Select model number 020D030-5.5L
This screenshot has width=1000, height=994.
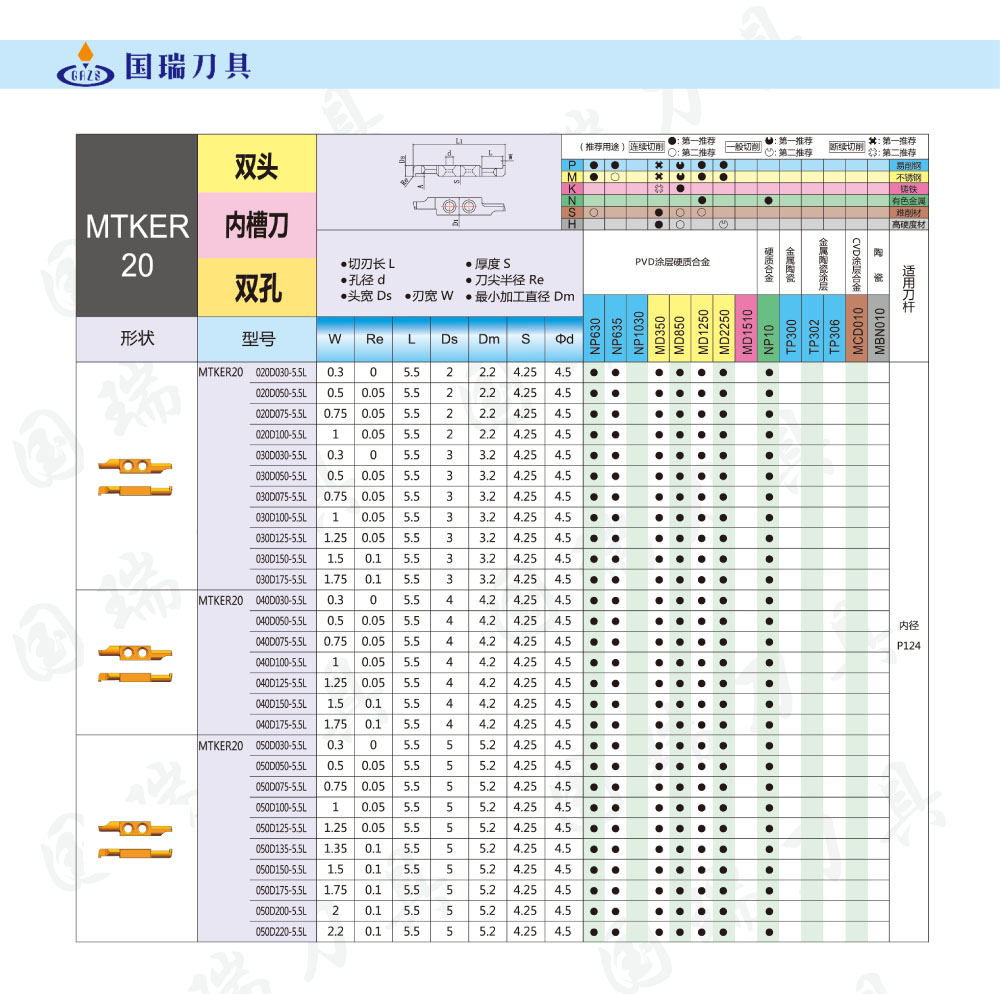[x=281, y=372]
